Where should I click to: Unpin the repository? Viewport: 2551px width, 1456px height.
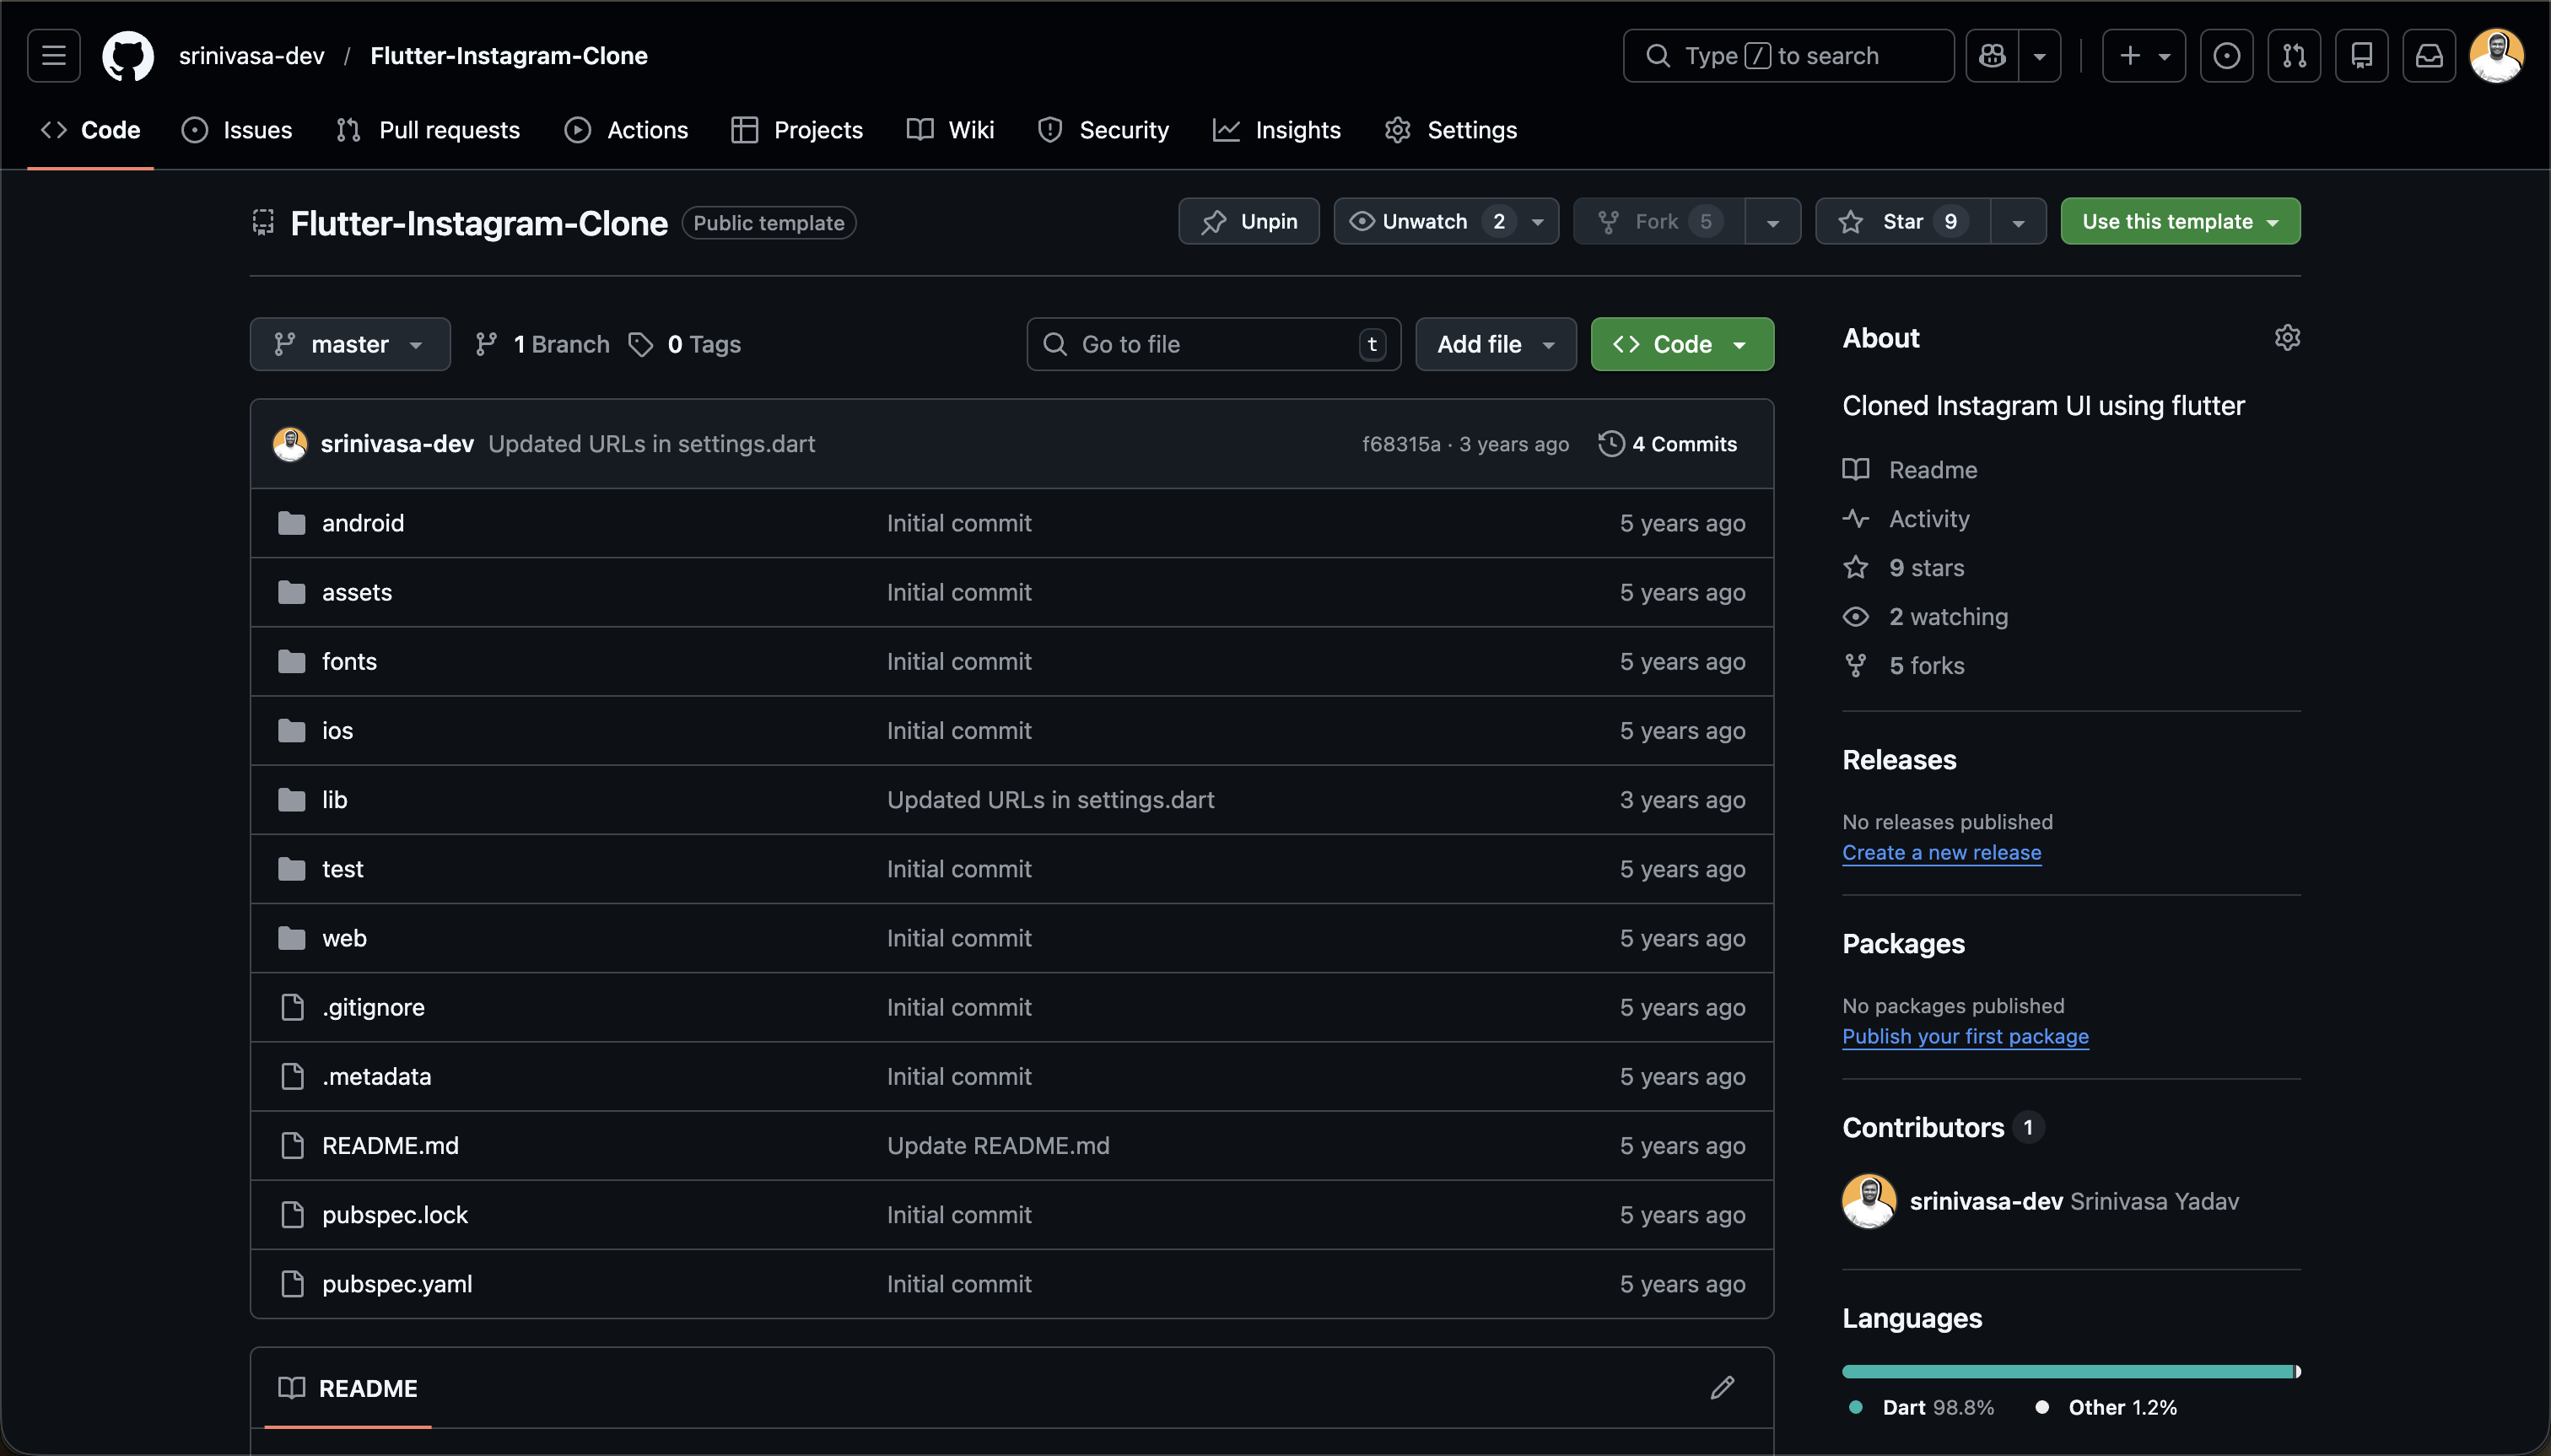1249,222
